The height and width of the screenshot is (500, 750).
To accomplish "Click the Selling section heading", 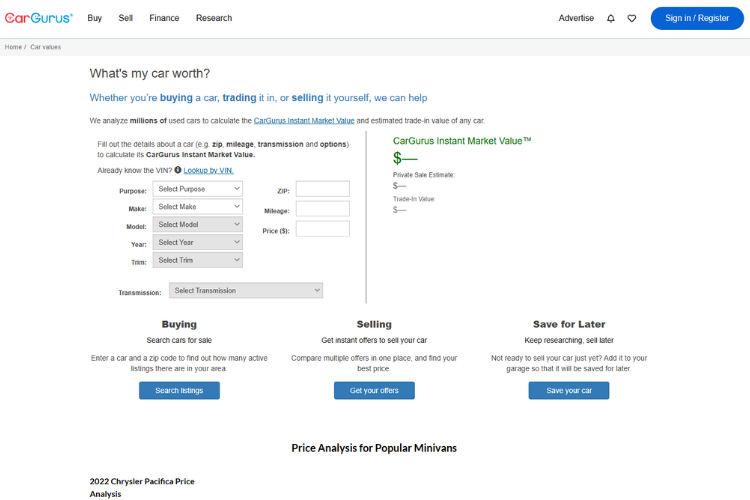I will tap(374, 324).
